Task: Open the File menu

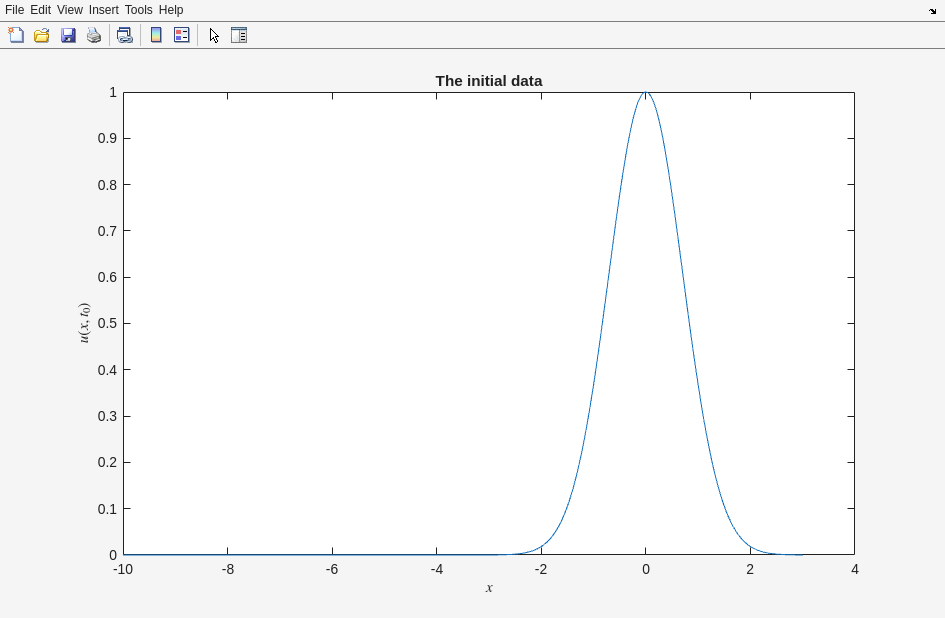Action: tap(14, 10)
